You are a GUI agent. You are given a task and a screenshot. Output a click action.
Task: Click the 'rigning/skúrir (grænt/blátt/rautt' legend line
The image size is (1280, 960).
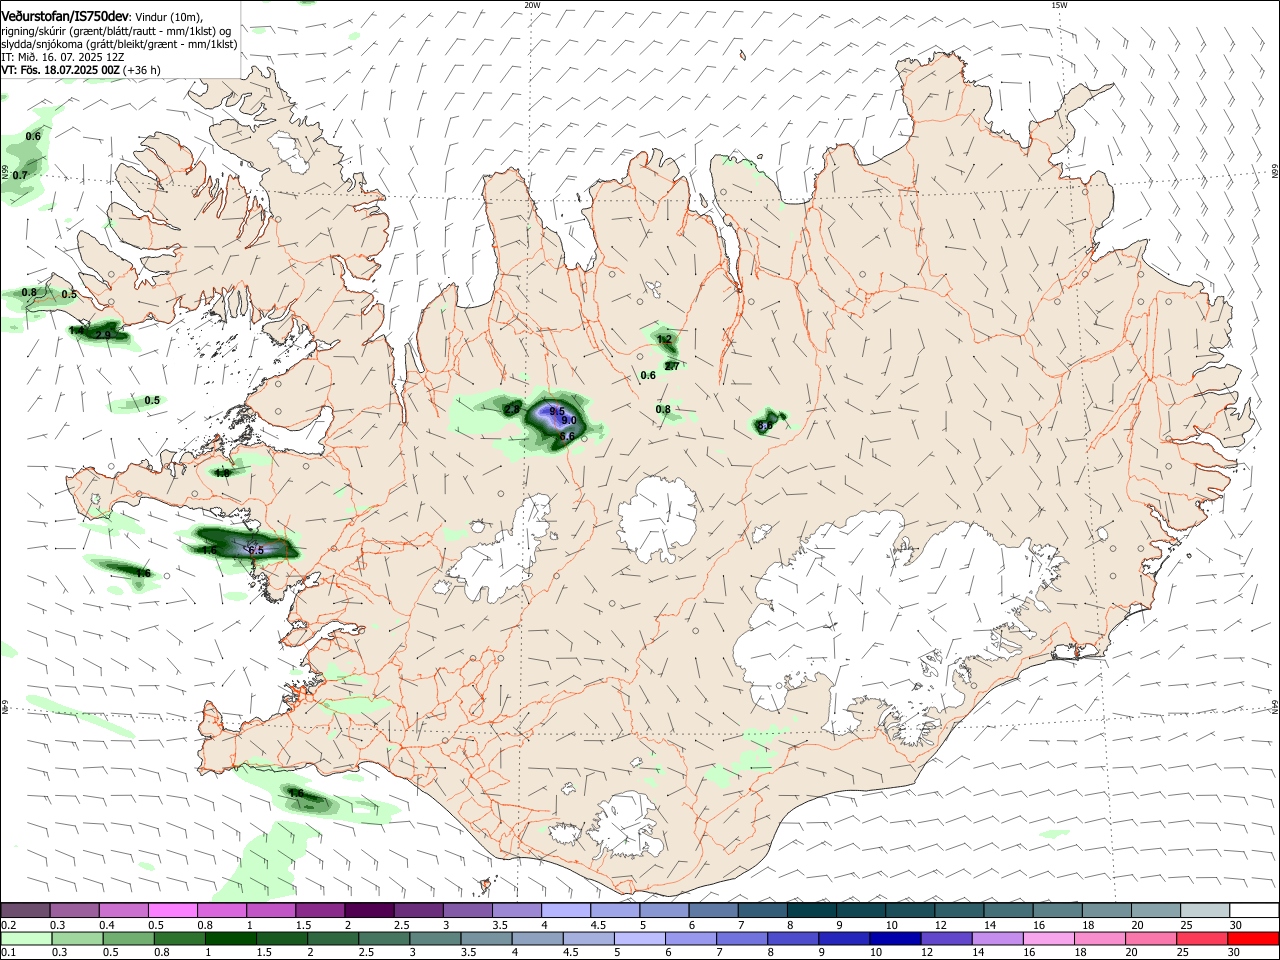(x=116, y=31)
